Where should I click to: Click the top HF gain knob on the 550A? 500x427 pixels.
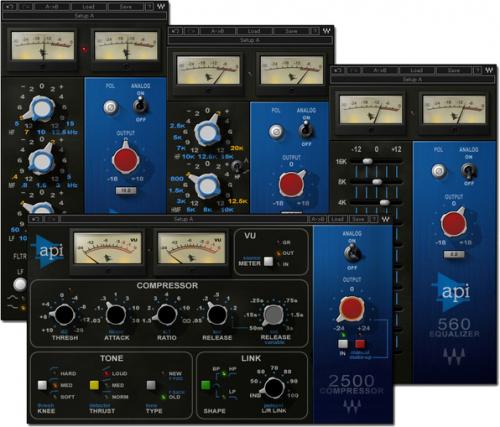41,109
